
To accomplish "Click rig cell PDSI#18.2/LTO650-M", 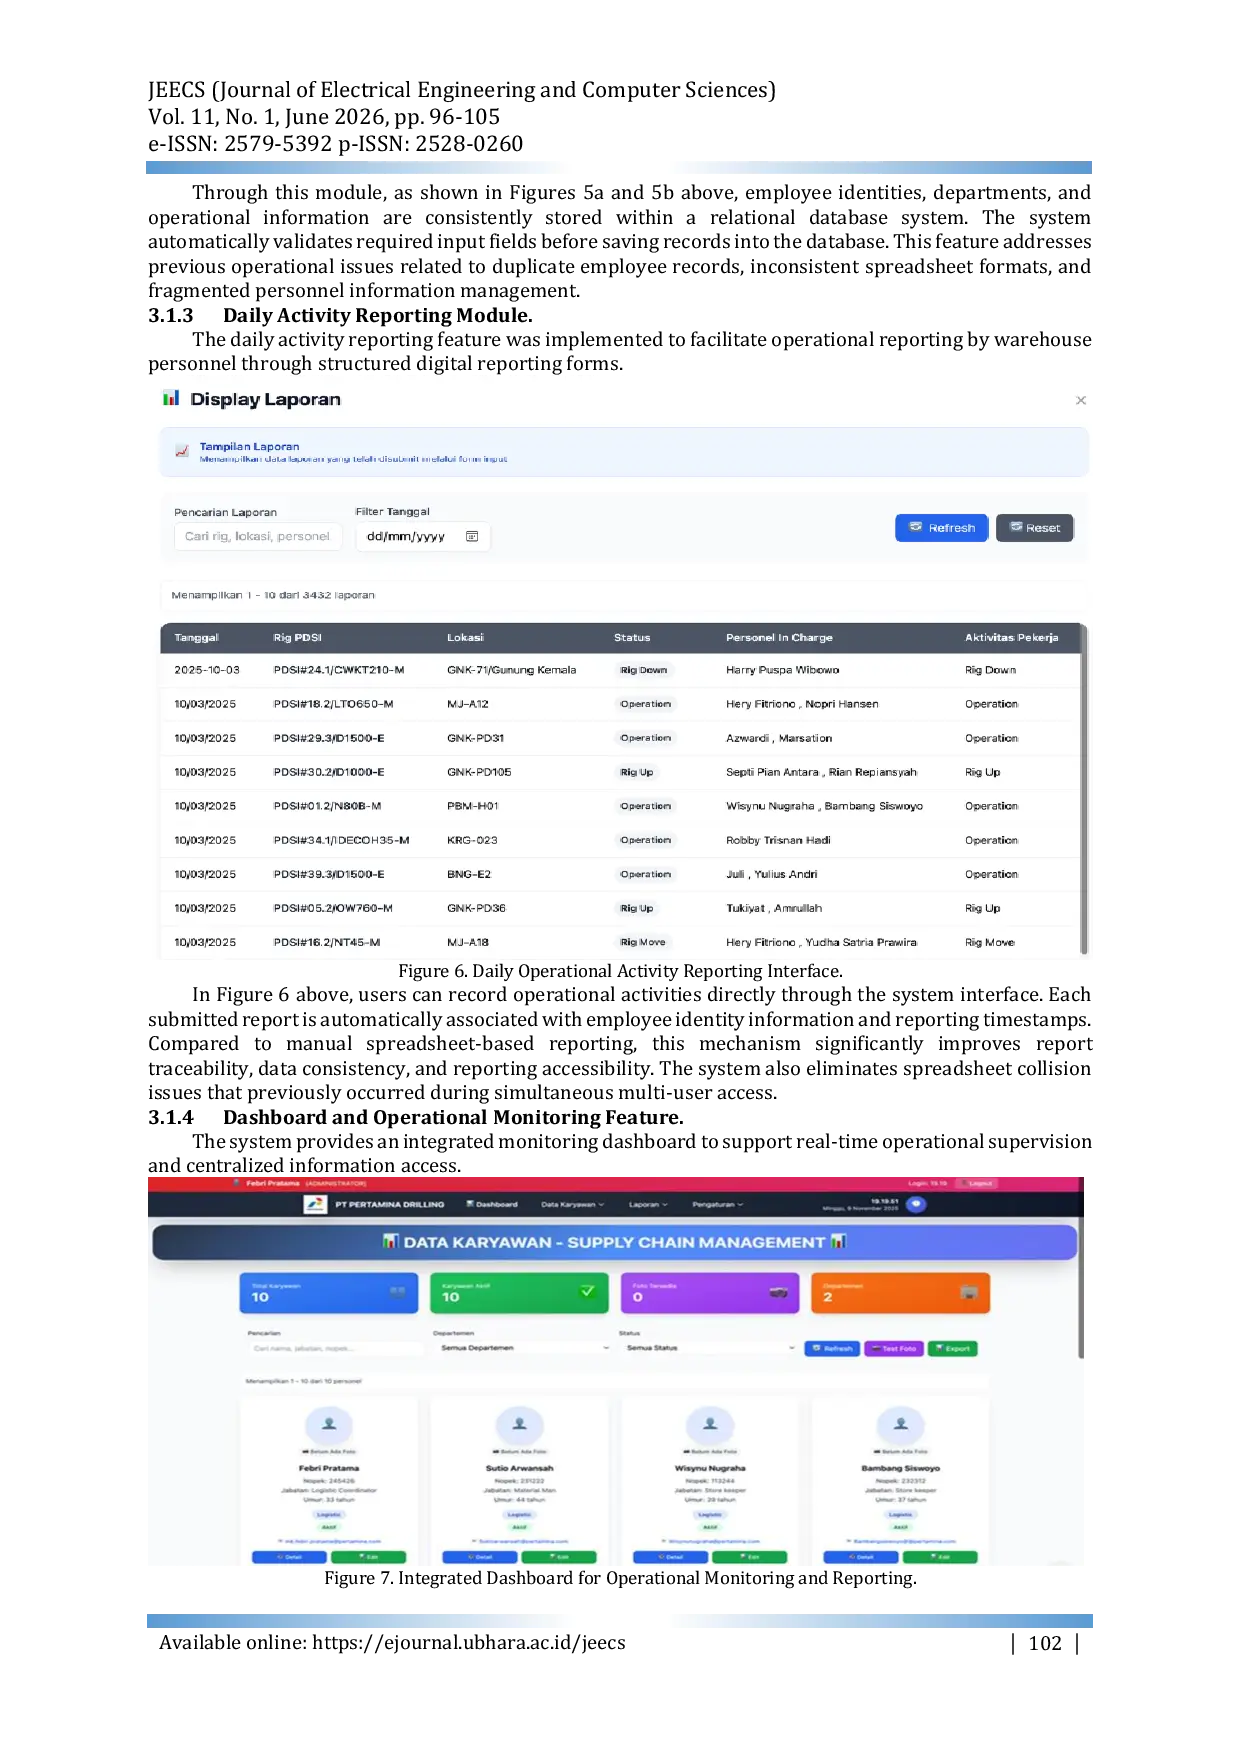I will click(x=333, y=704).
